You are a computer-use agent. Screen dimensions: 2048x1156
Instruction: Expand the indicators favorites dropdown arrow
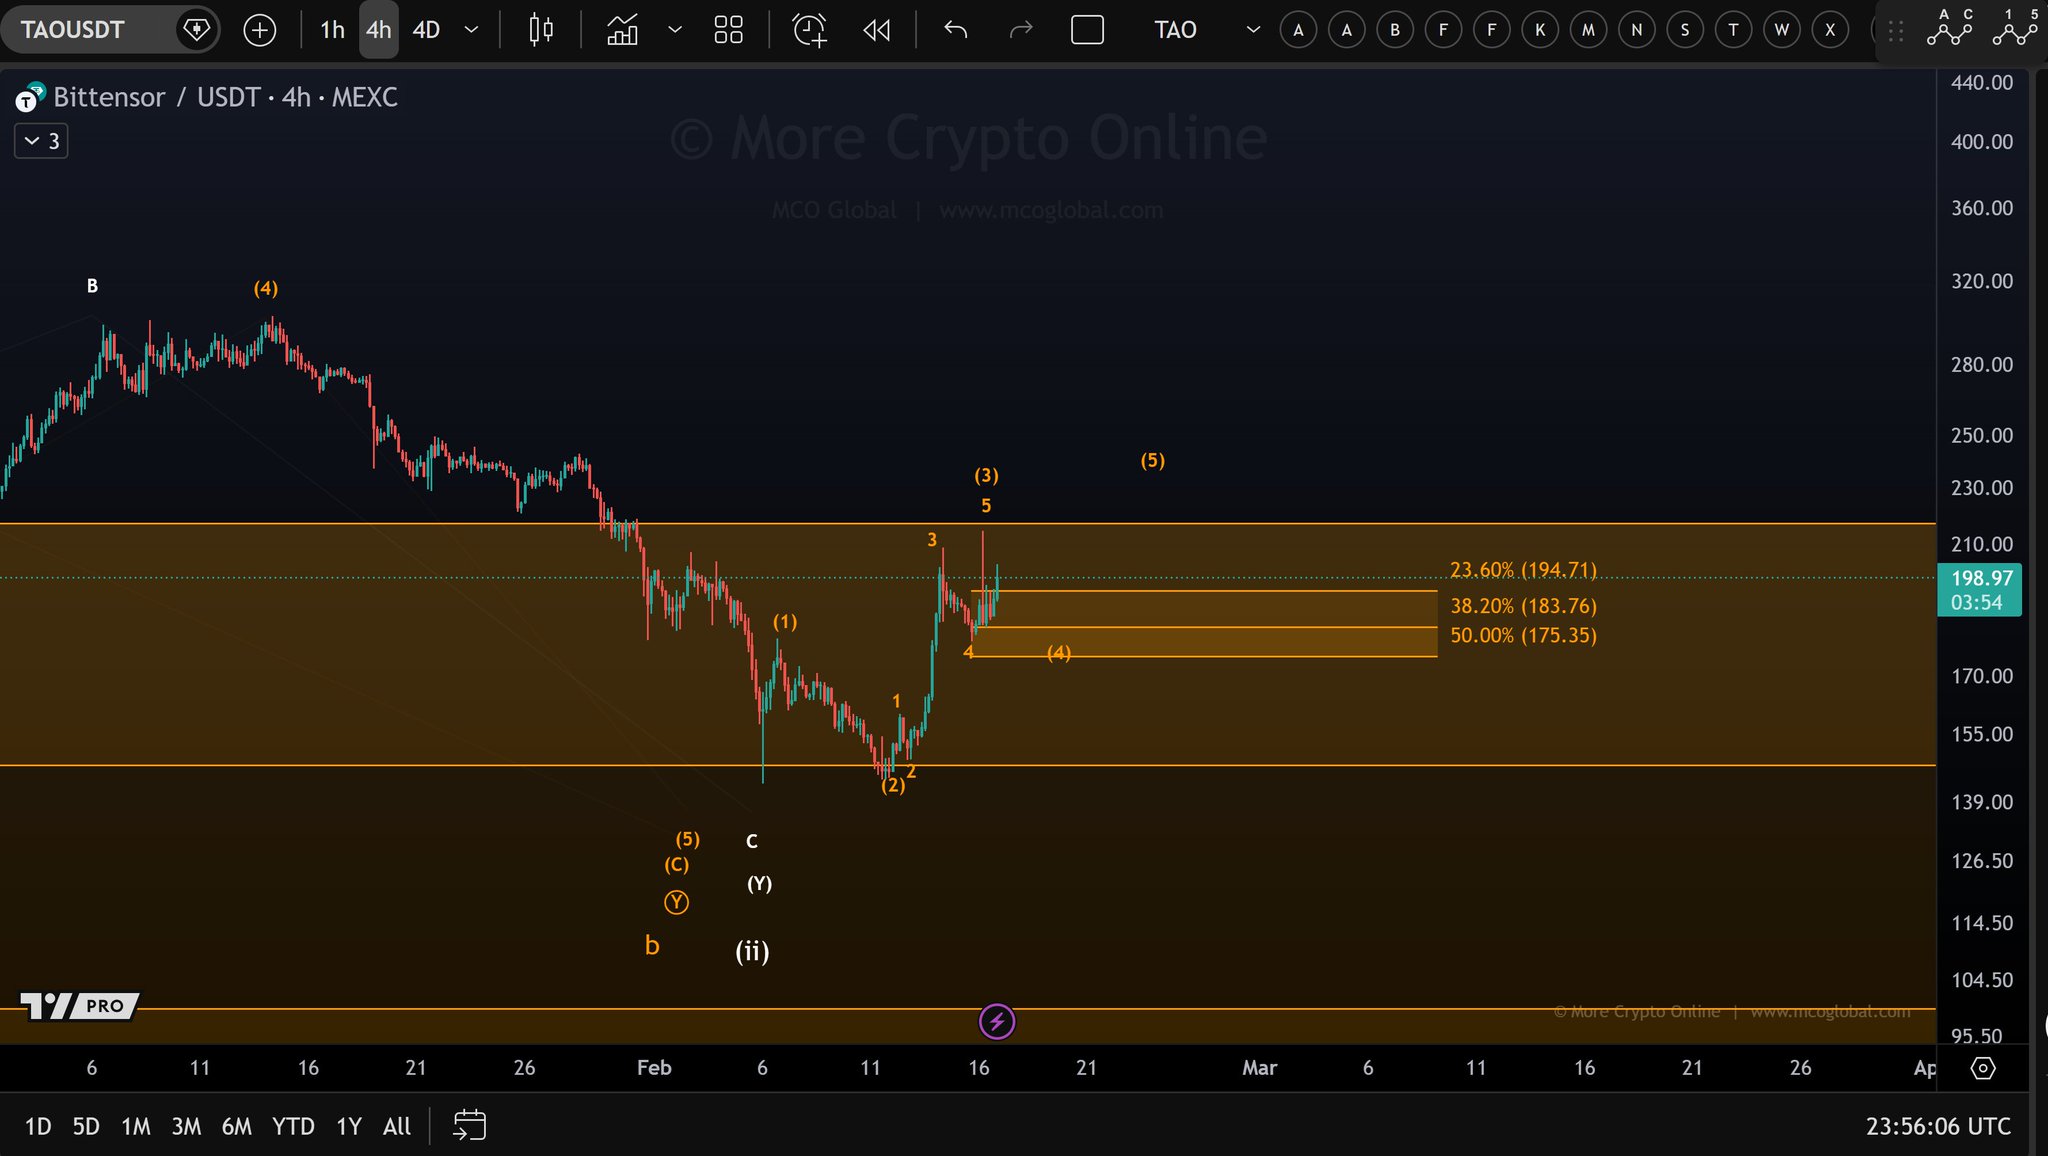click(x=675, y=30)
